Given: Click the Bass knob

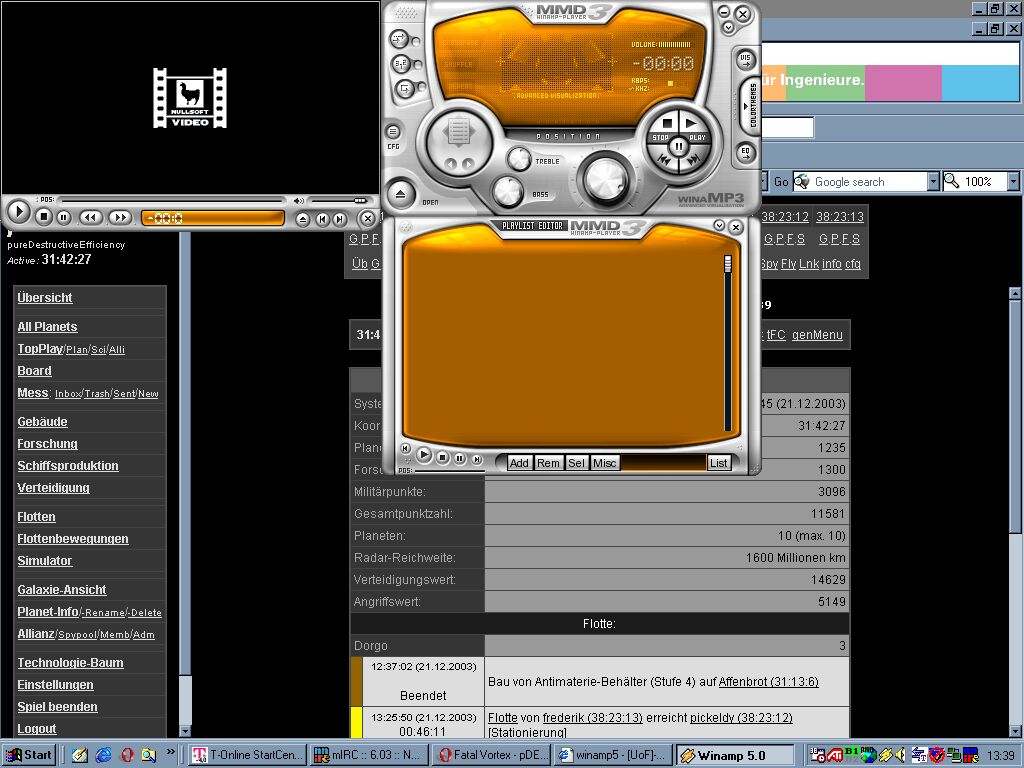Looking at the screenshot, I should pos(507,191).
